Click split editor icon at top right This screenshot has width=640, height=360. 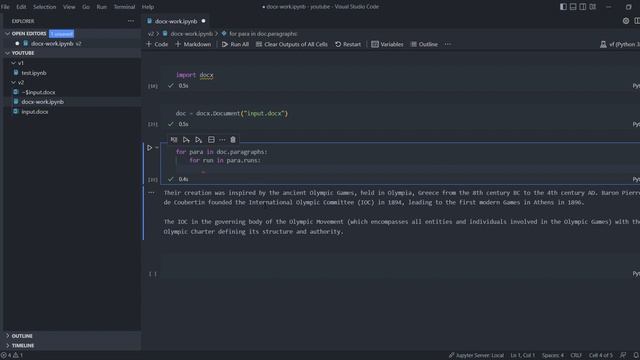click(x=637, y=21)
